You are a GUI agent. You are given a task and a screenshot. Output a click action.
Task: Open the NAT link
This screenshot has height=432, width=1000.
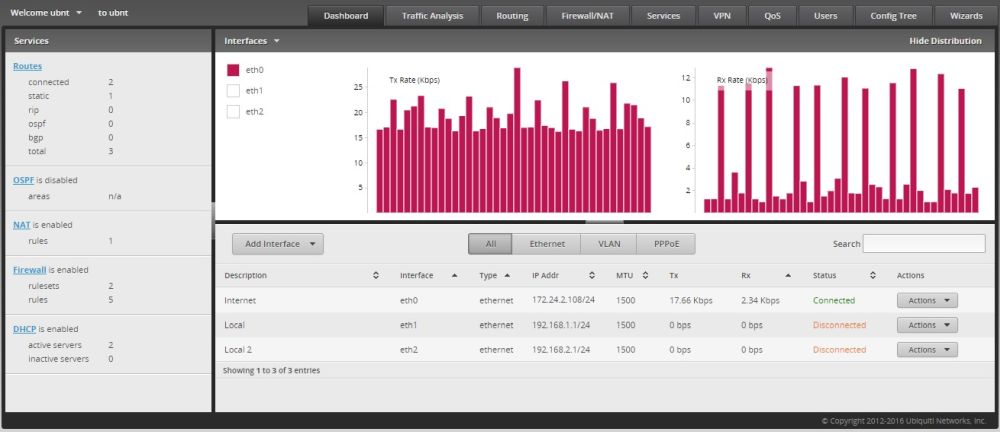point(22,225)
